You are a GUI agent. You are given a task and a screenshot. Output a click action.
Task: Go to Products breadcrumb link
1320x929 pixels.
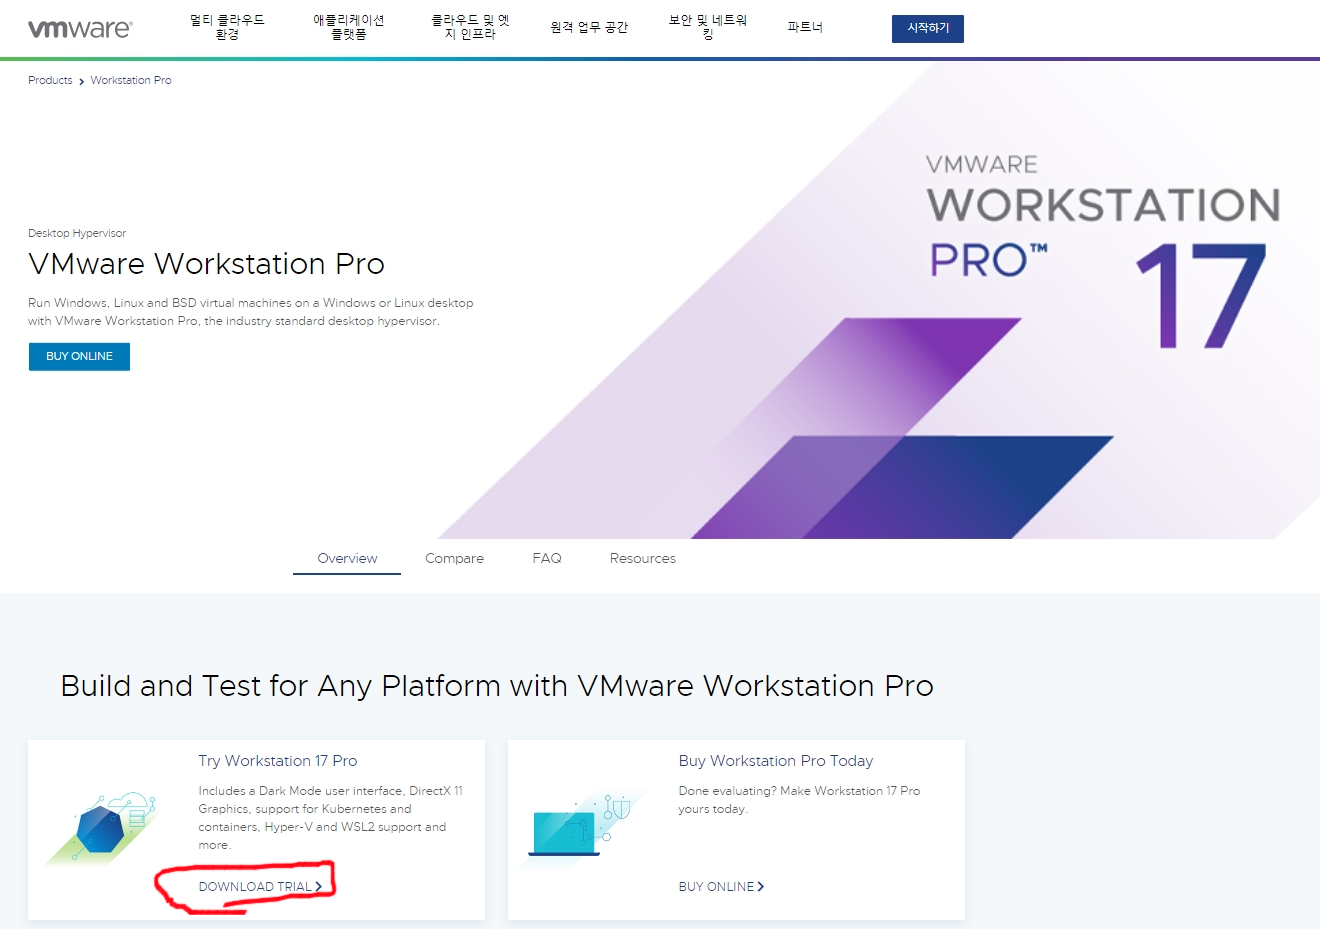click(50, 80)
